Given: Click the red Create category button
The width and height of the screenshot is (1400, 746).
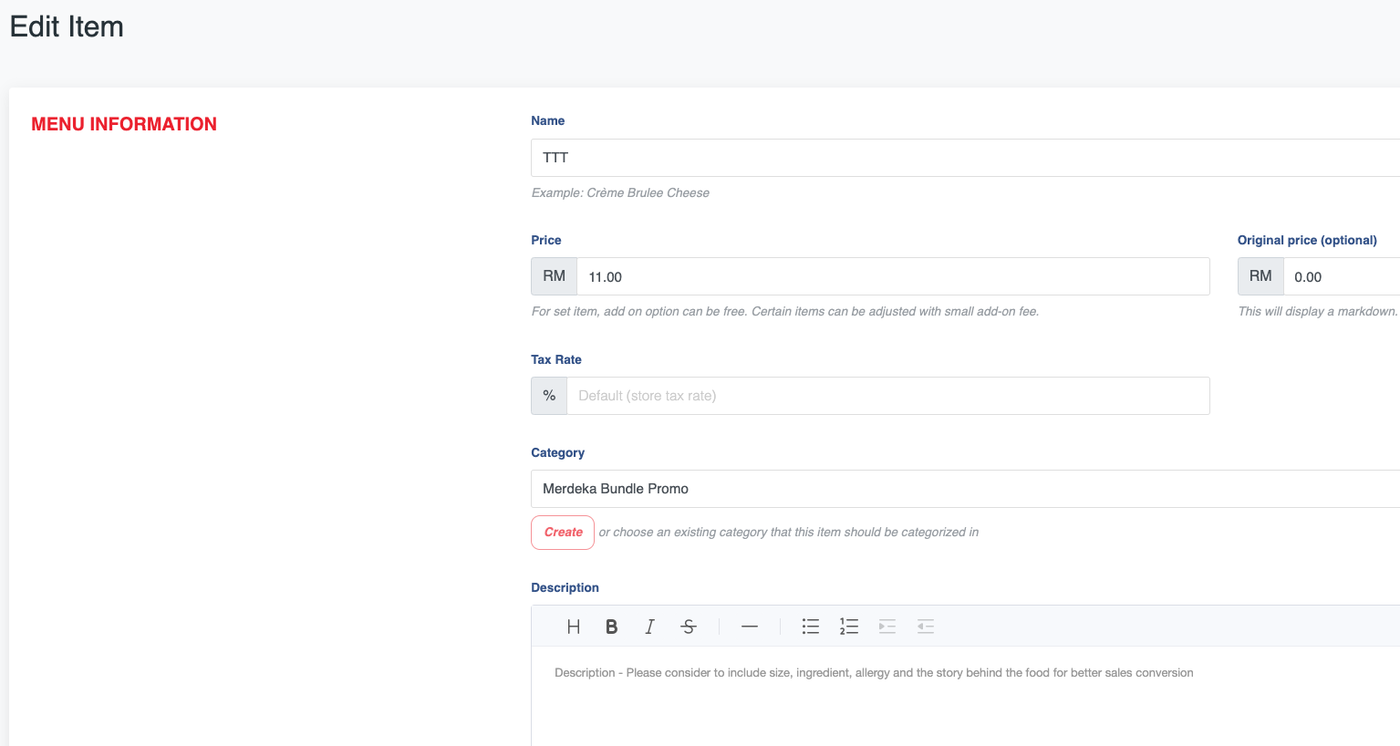Looking at the screenshot, I should click(563, 532).
